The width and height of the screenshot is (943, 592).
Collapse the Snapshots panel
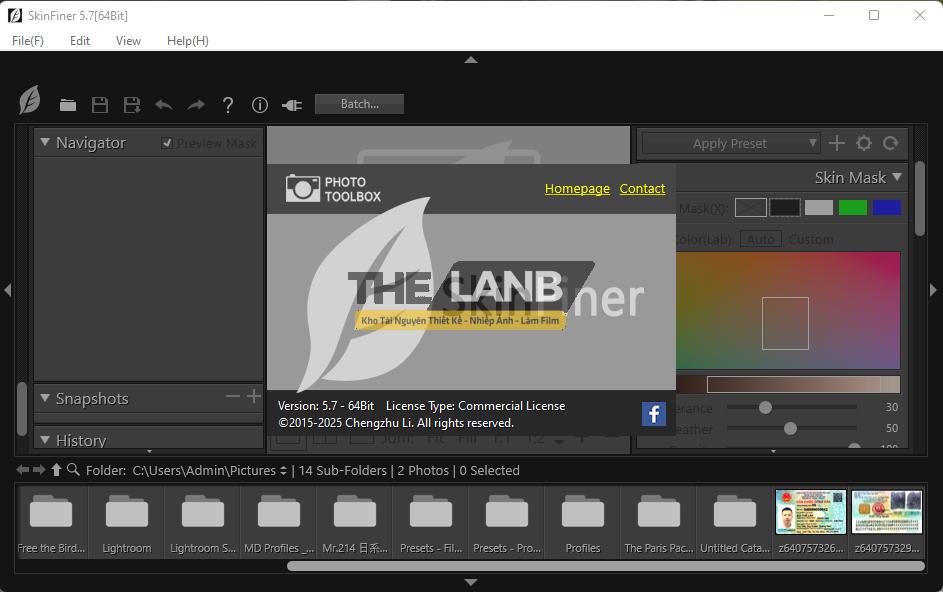(x=45, y=398)
